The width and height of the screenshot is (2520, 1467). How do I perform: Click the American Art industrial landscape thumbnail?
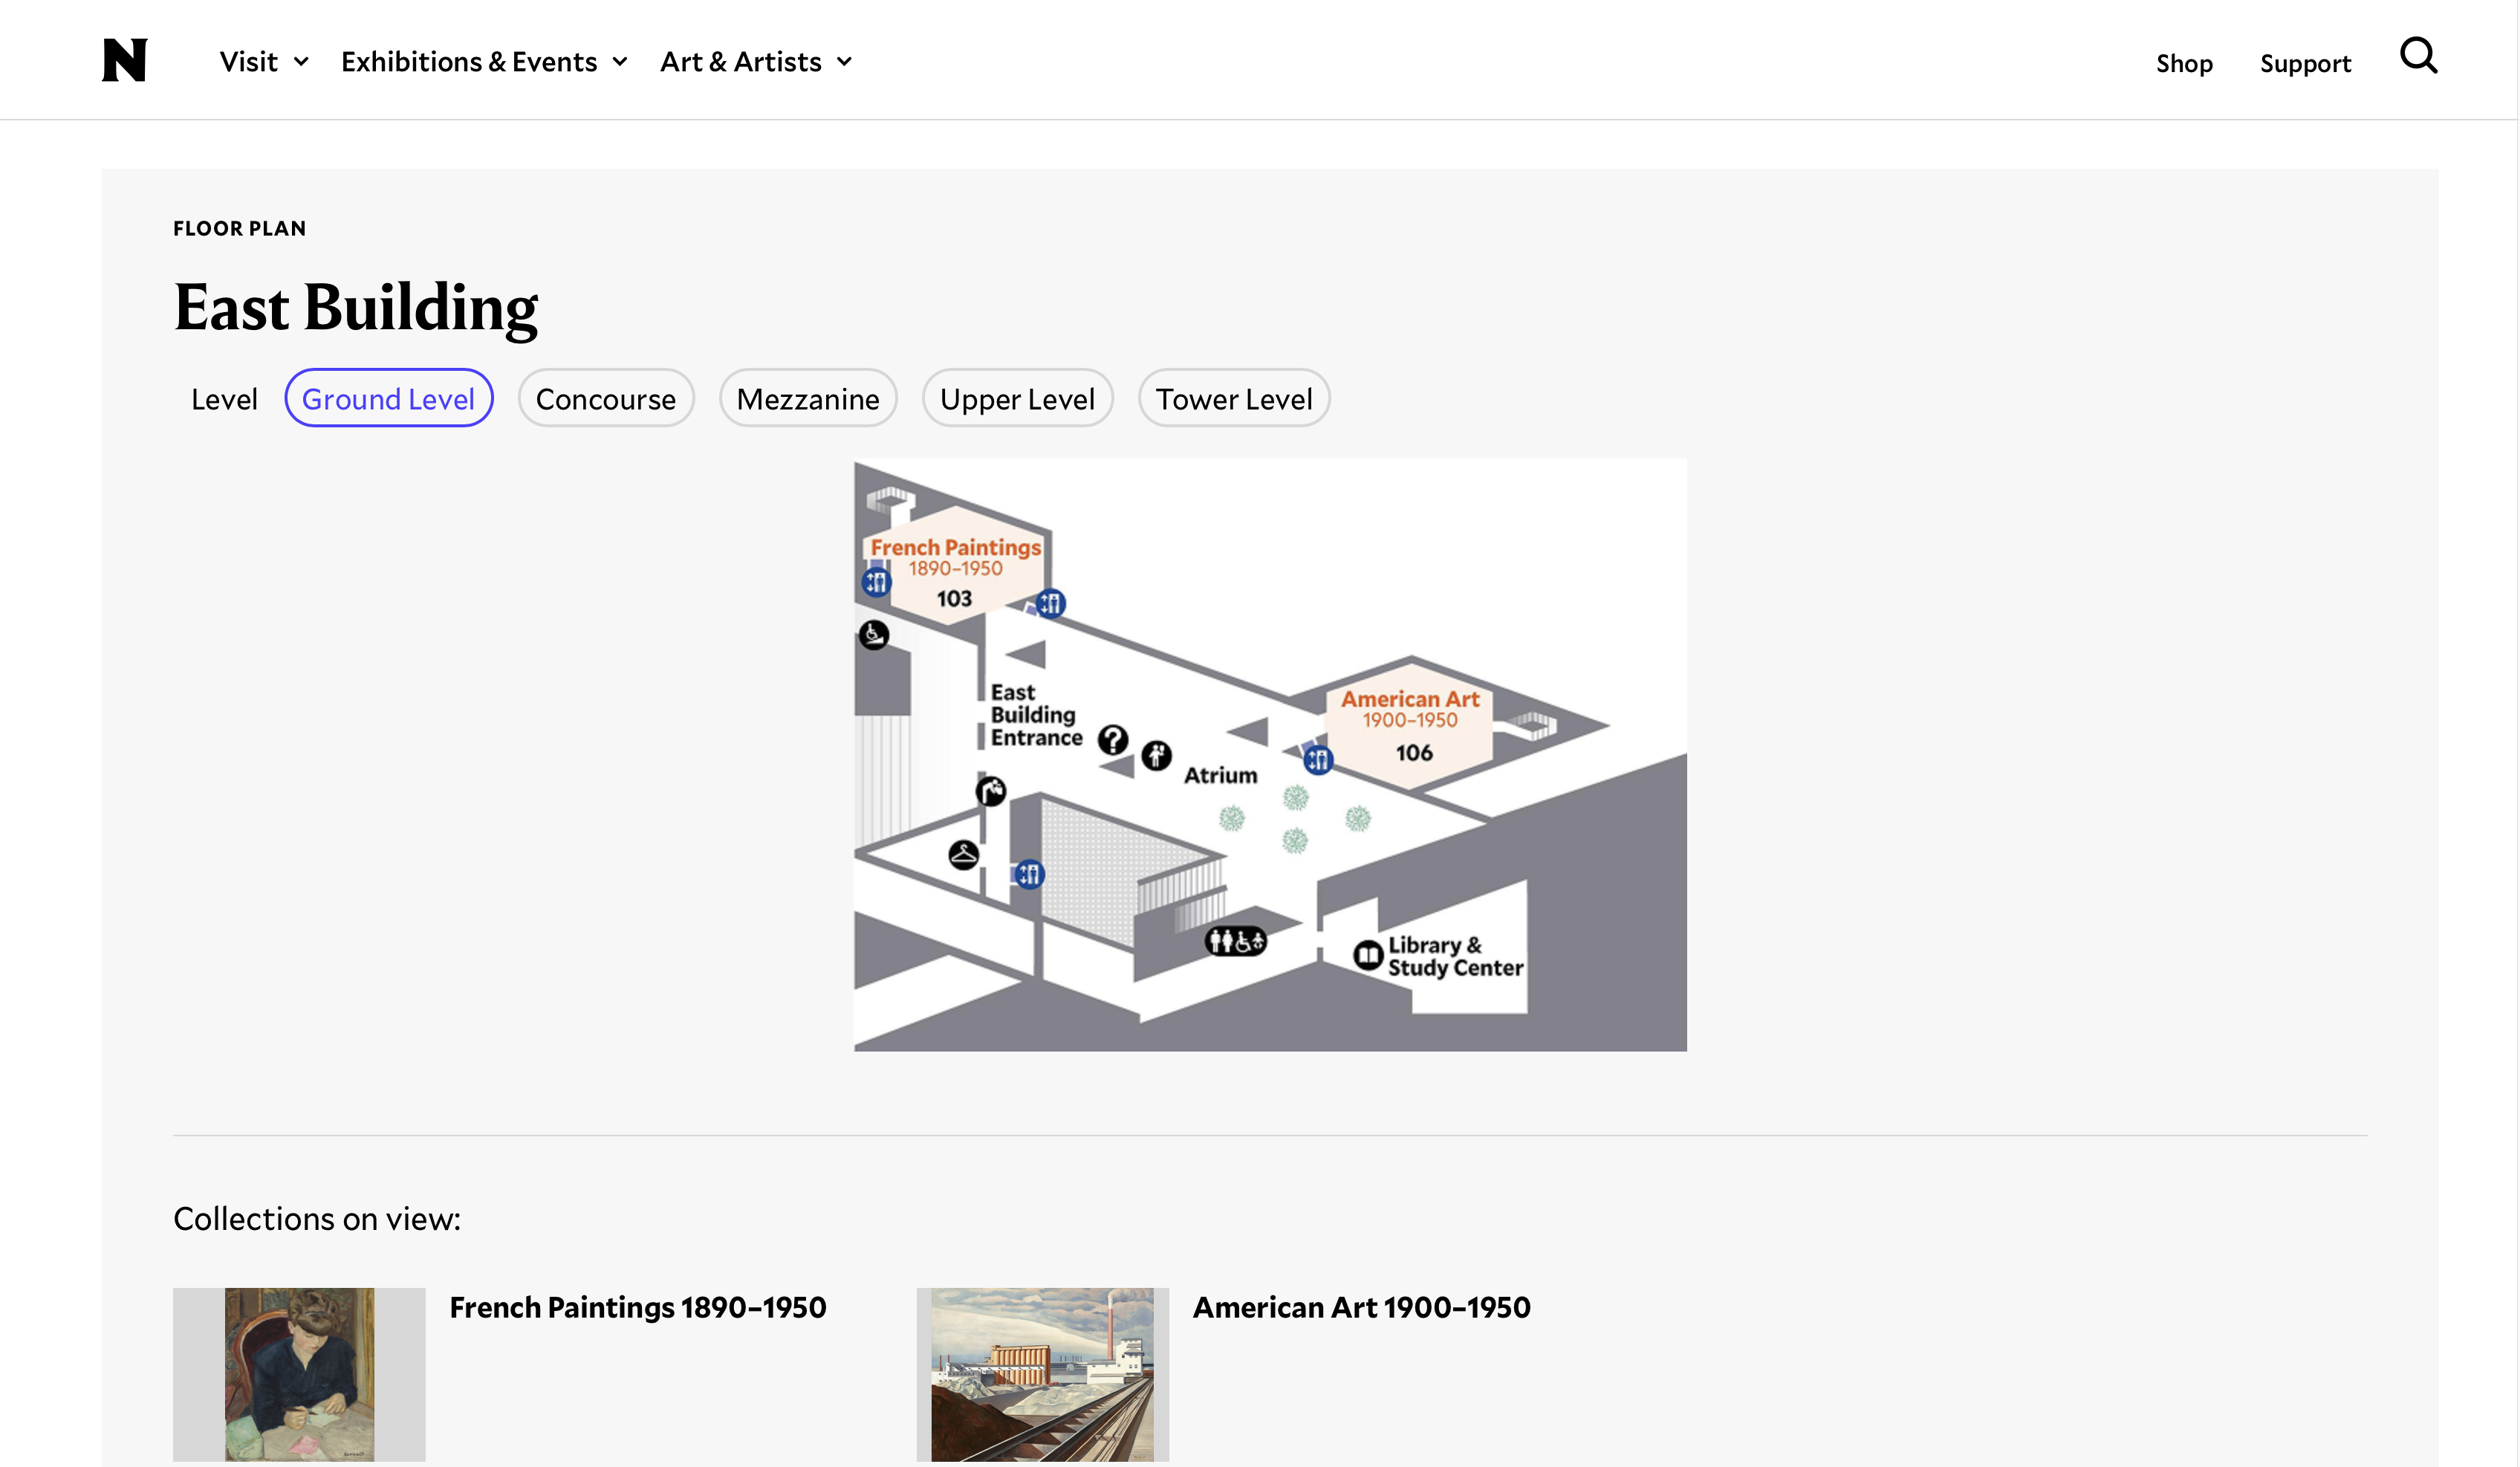pos(1042,1375)
